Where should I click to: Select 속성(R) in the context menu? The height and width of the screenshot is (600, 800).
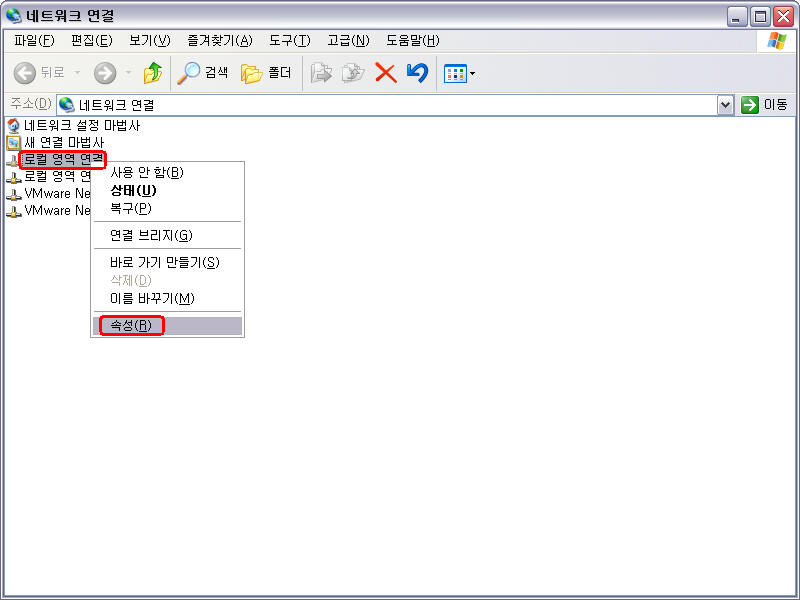point(131,326)
